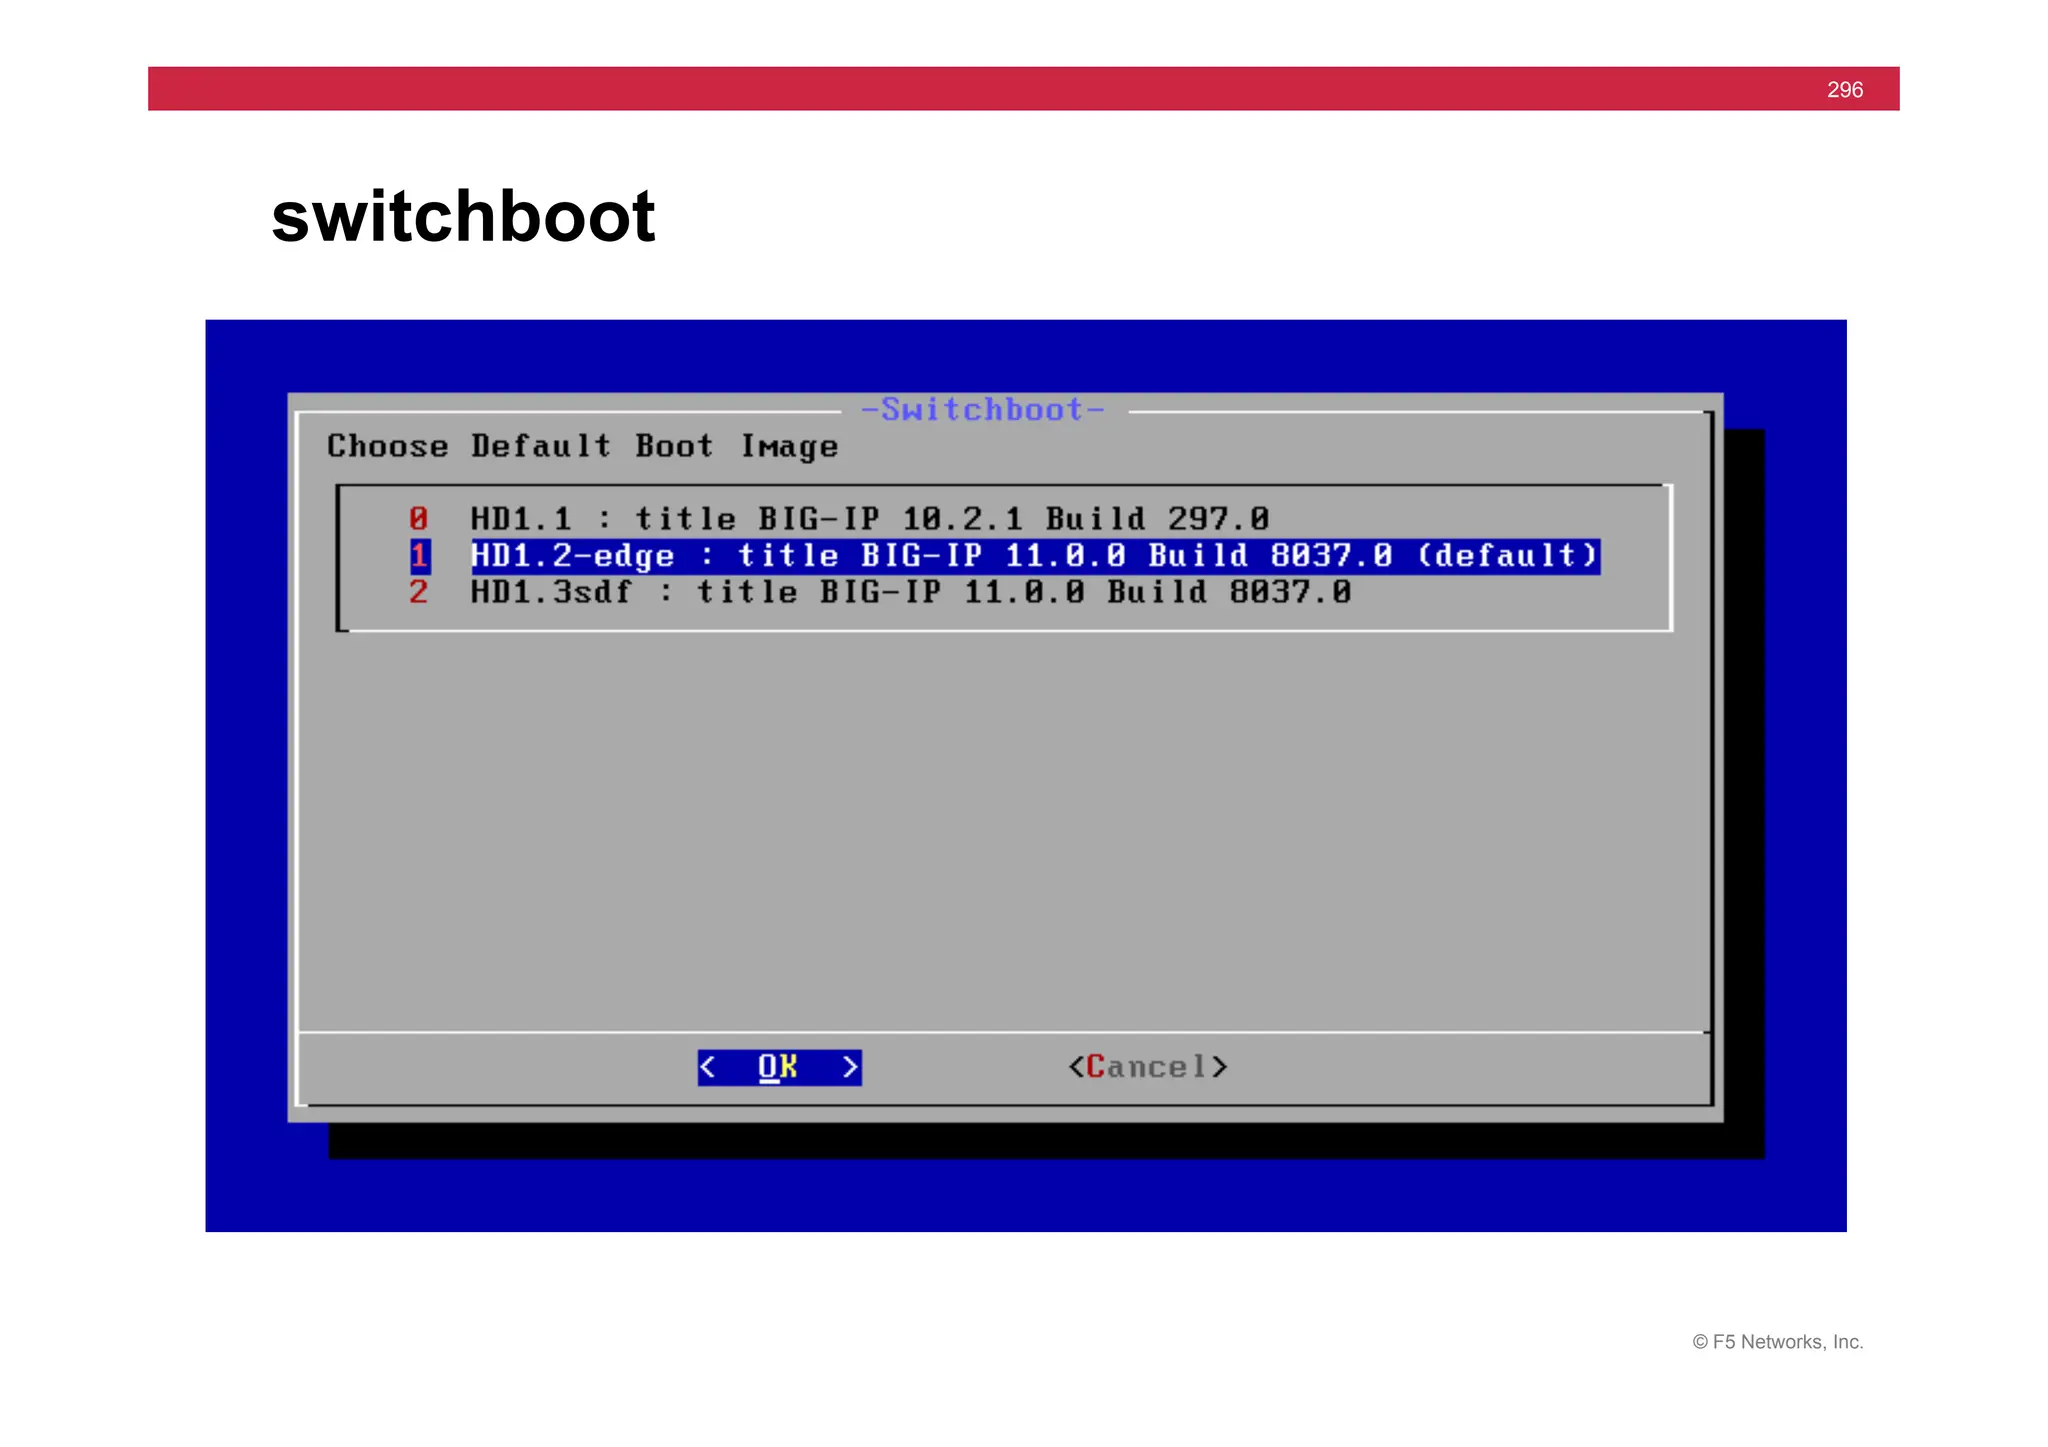Click the F5 Networks, Inc. copyright text
This screenshot has width=2048, height=1447.
click(1777, 1342)
